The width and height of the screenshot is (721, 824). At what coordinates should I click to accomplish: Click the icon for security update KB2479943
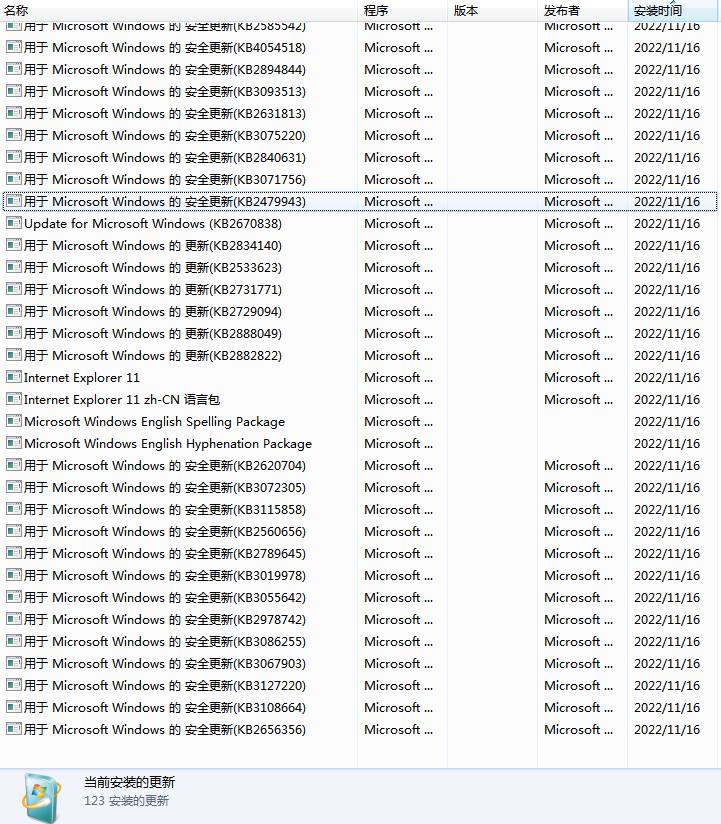point(14,201)
